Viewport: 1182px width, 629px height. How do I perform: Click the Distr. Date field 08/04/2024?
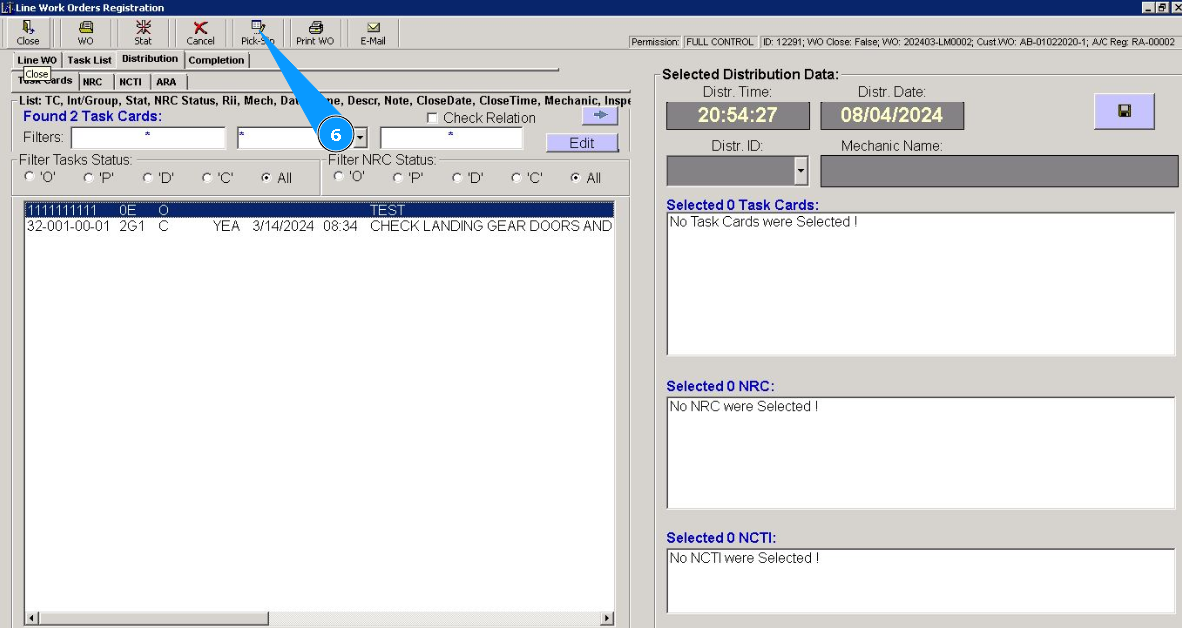point(892,115)
